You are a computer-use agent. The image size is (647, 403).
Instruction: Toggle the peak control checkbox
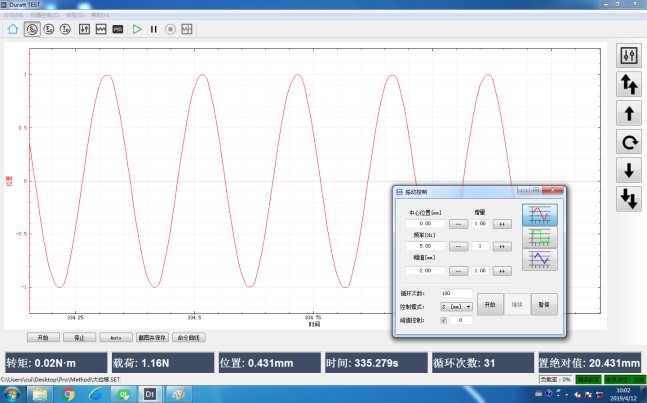pos(444,320)
